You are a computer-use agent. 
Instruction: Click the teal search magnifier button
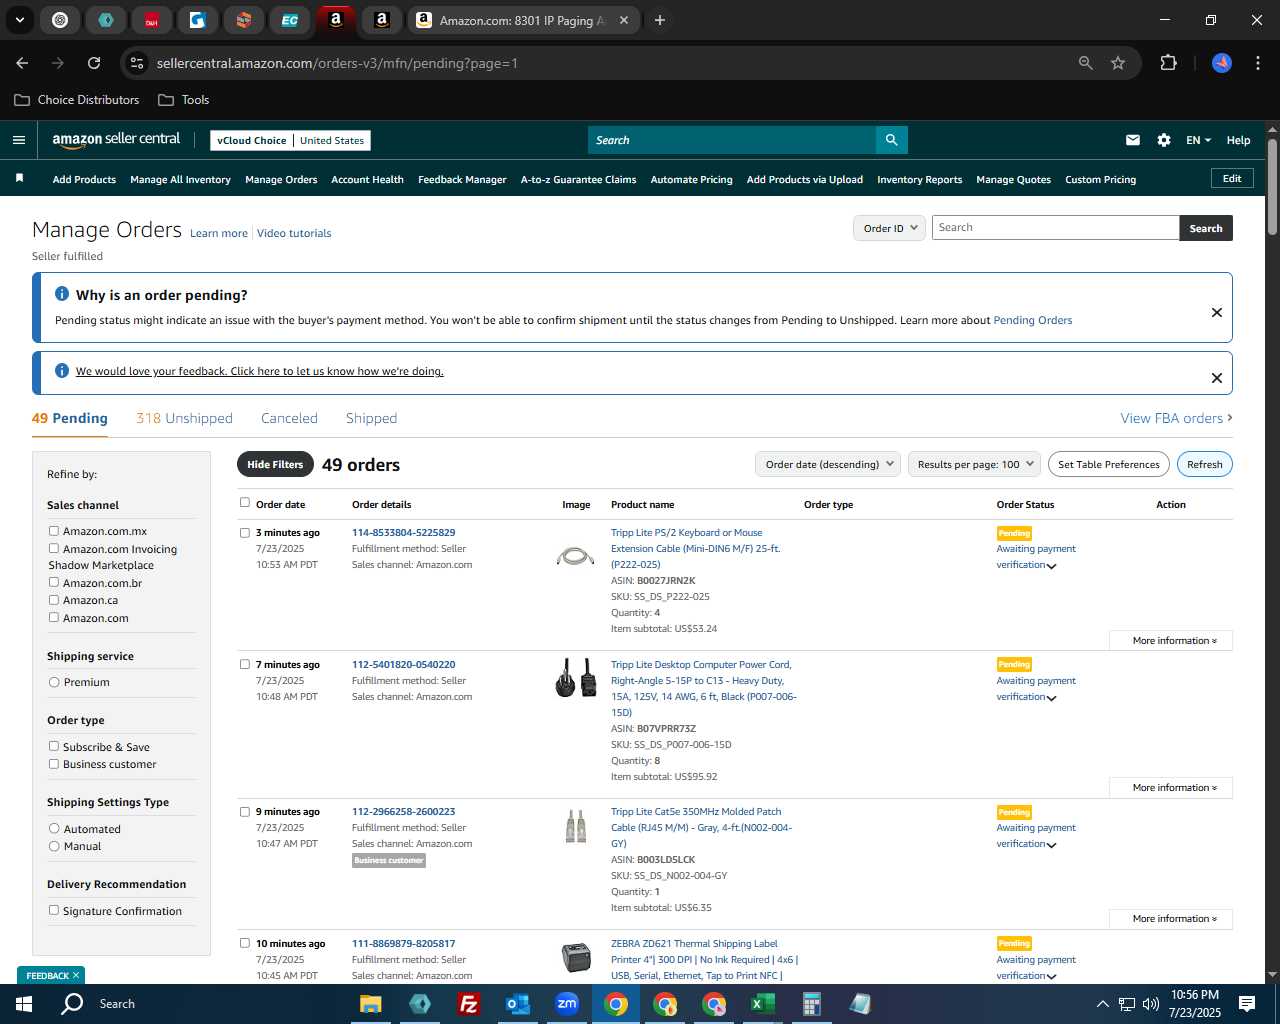pos(891,140)
